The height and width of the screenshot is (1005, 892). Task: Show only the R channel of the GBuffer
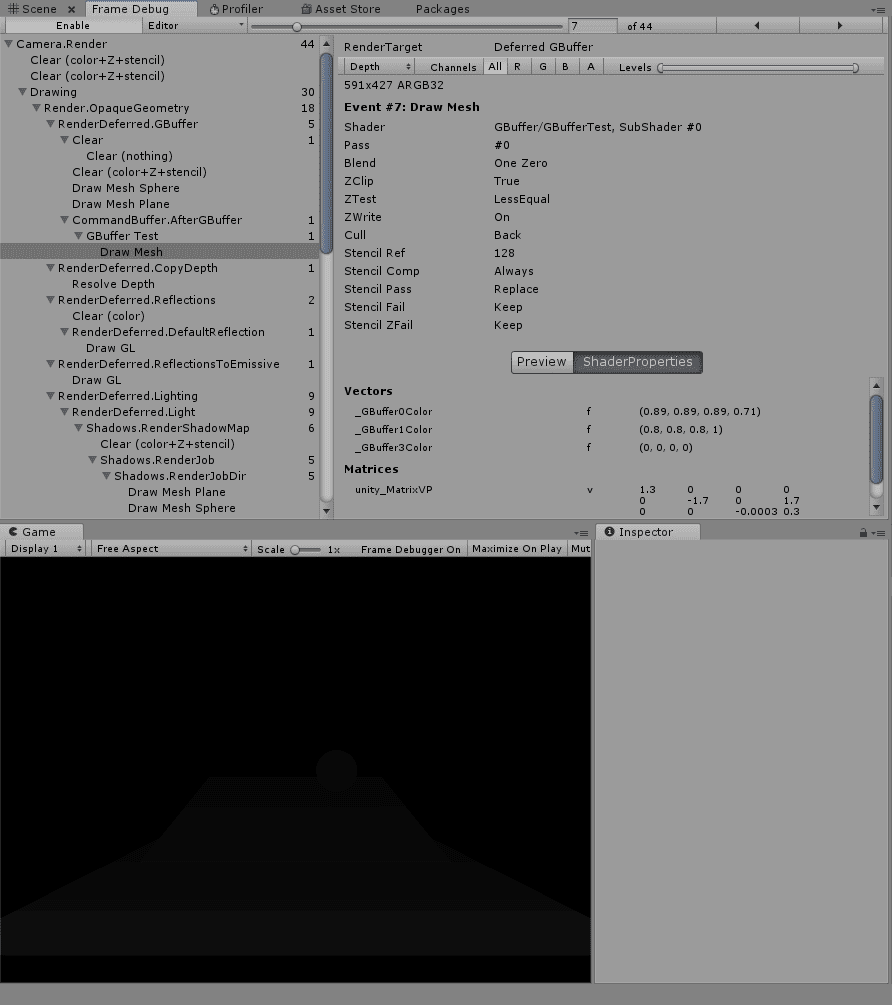point(517,66)
